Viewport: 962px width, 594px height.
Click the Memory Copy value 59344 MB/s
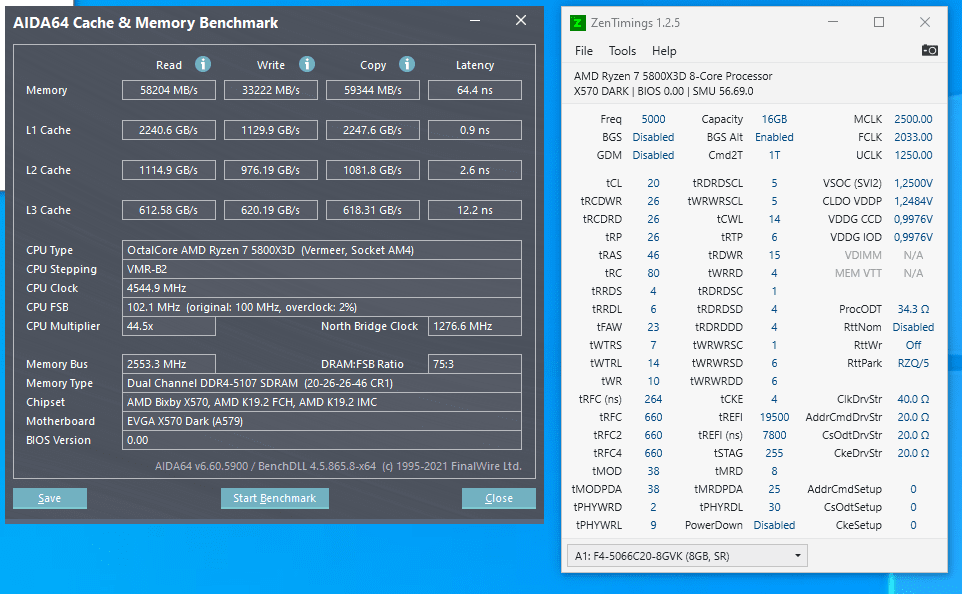click(372, 90)
